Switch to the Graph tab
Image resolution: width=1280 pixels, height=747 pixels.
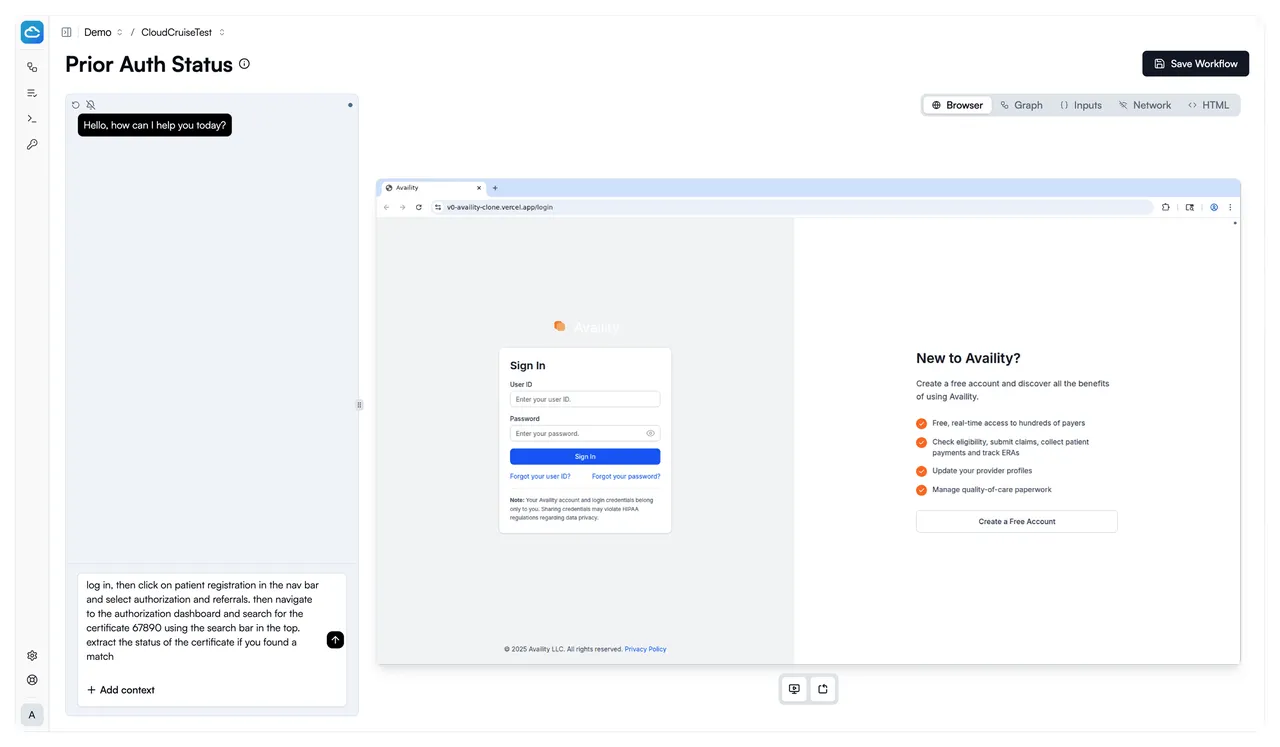pos(1021,105)
